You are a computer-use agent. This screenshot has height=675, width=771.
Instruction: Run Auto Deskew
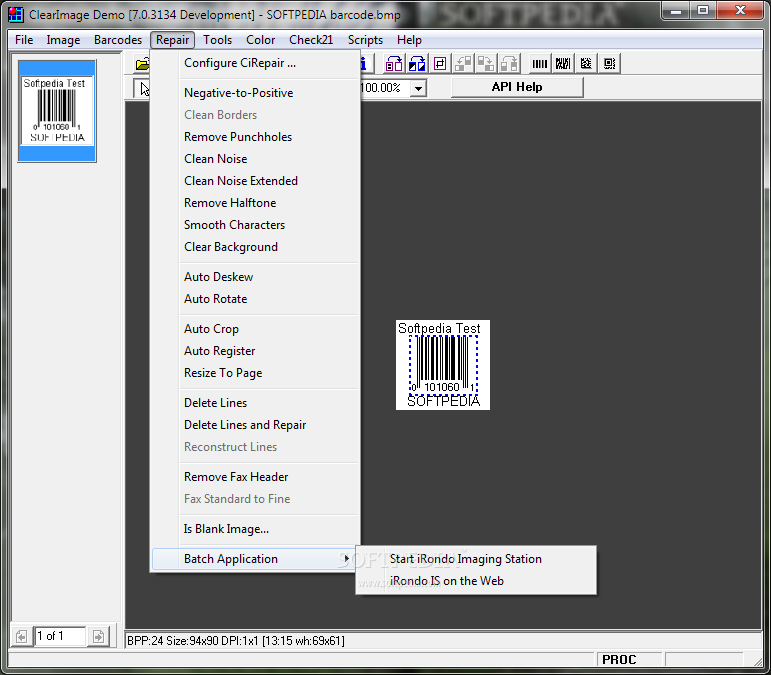(254, 277)
